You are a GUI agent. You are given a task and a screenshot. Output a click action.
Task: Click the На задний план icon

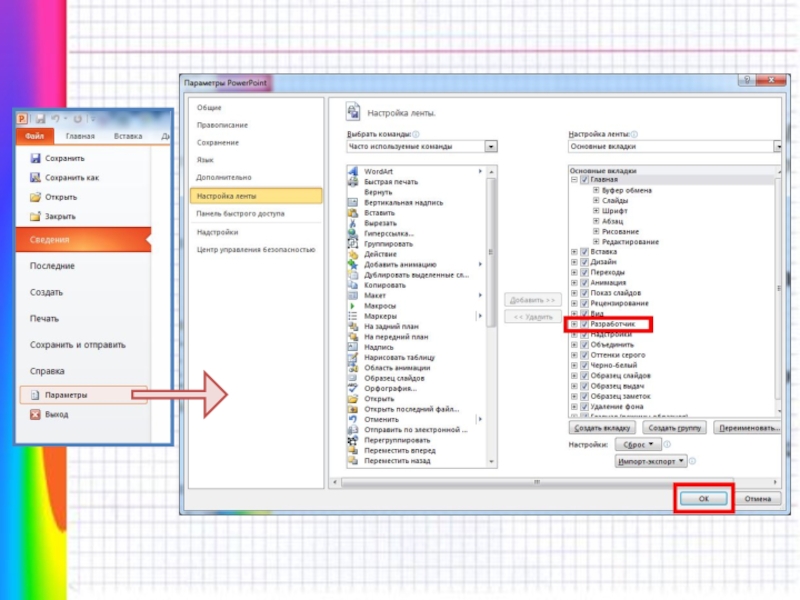tap(353, 326)
